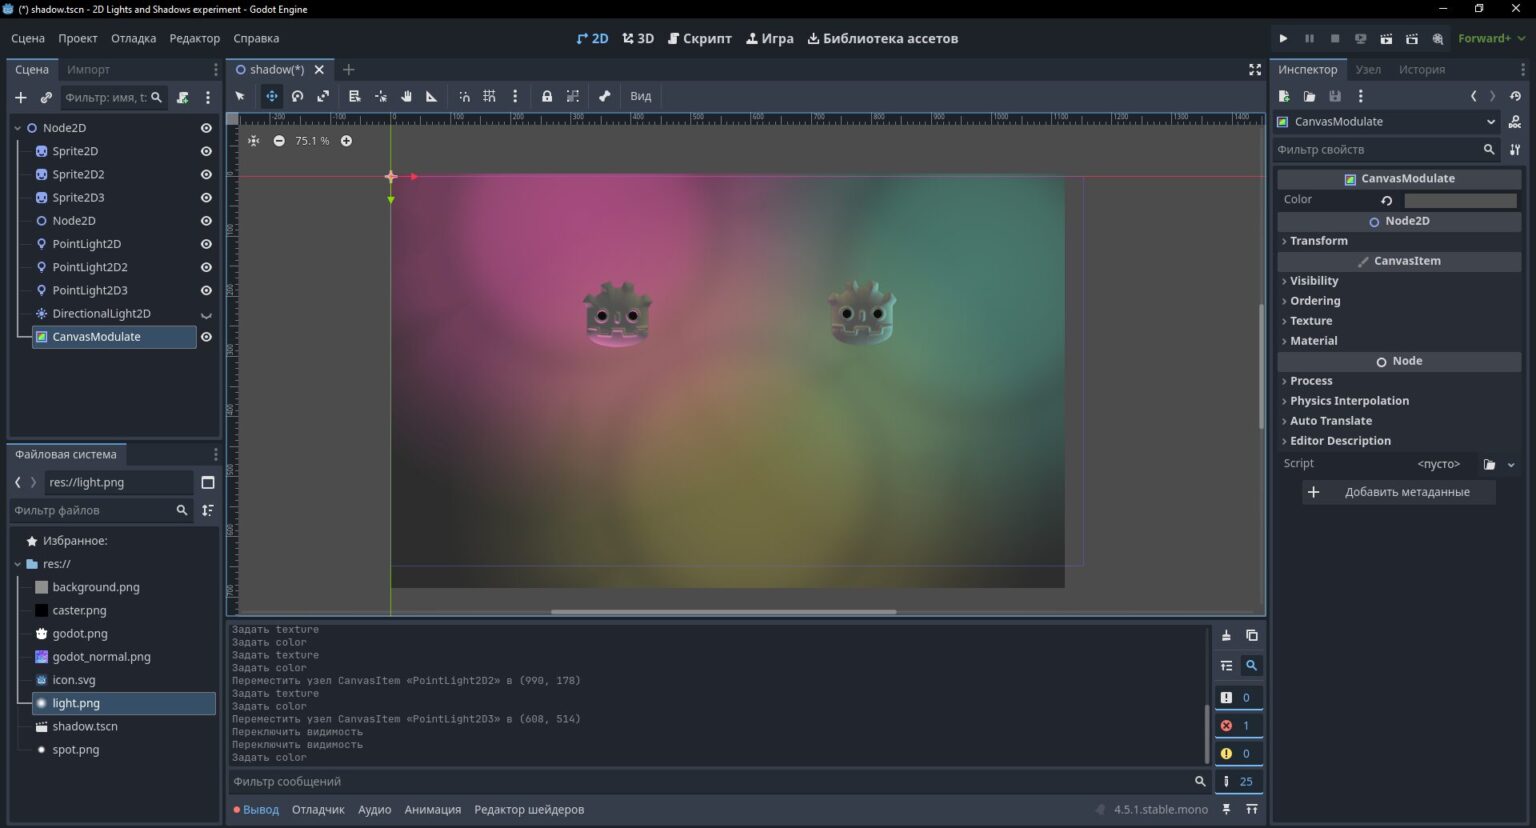
Task: Open Библиотека ассетов
Action: pyautogui.click(x=883, y=38)
